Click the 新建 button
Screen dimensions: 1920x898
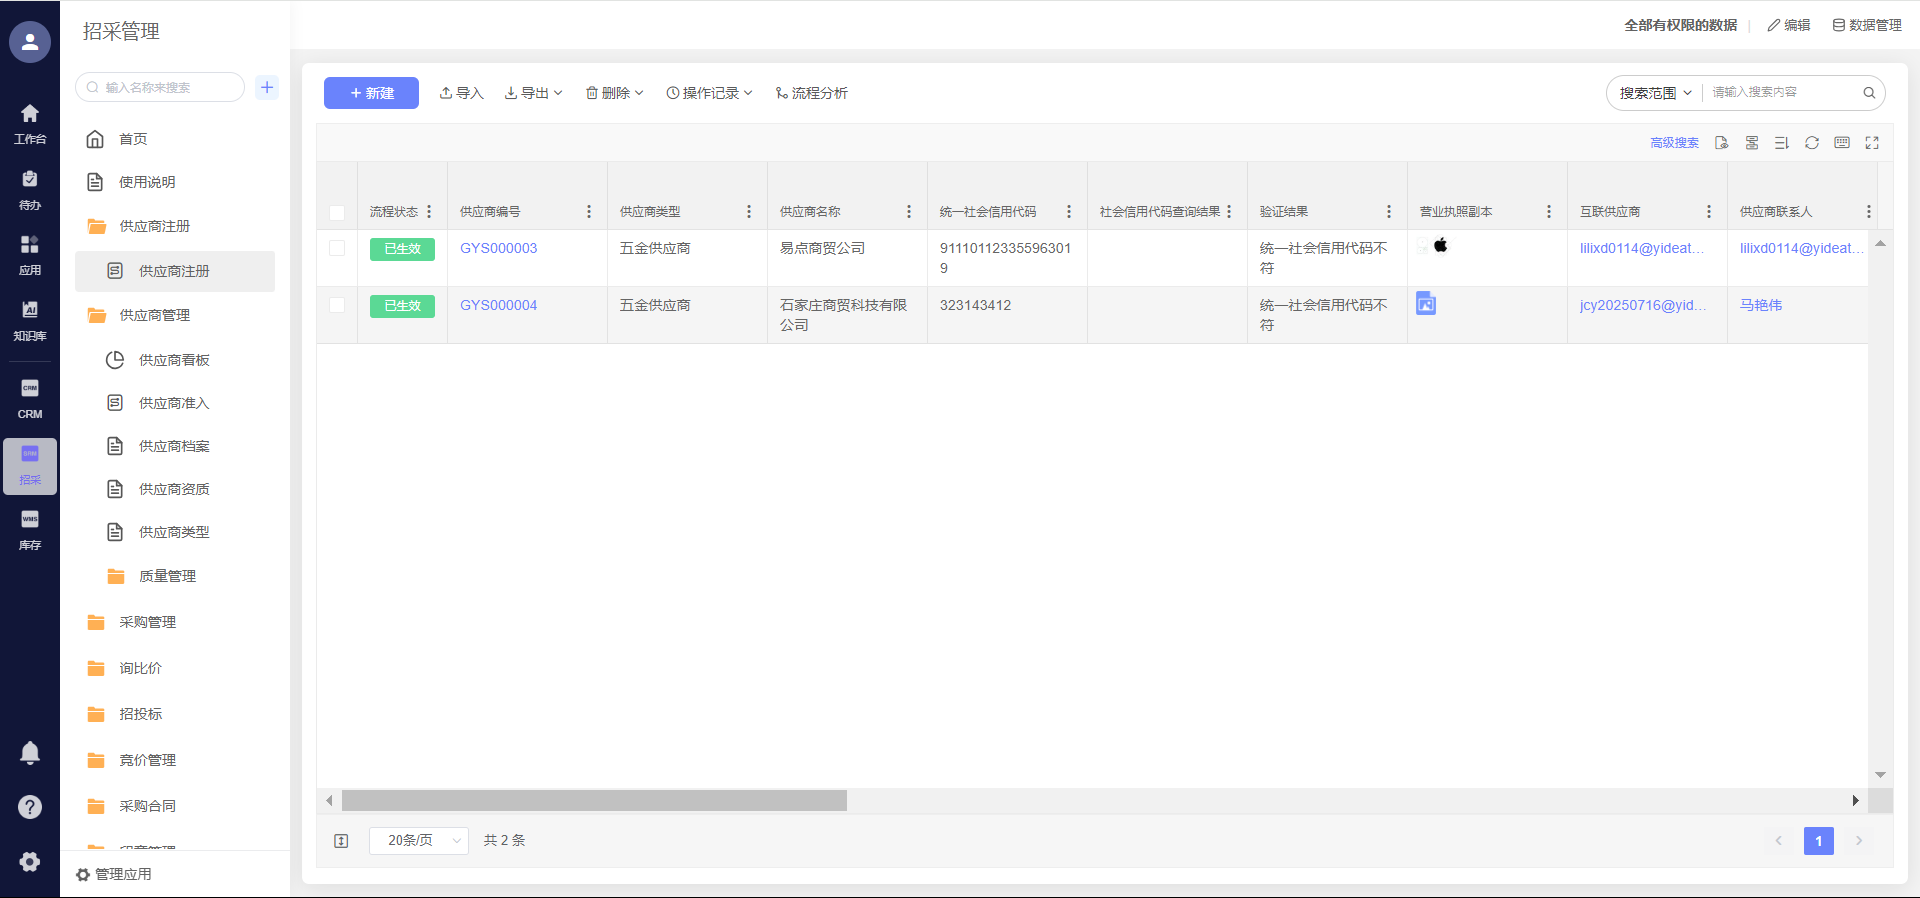click(x=371, y=93)
